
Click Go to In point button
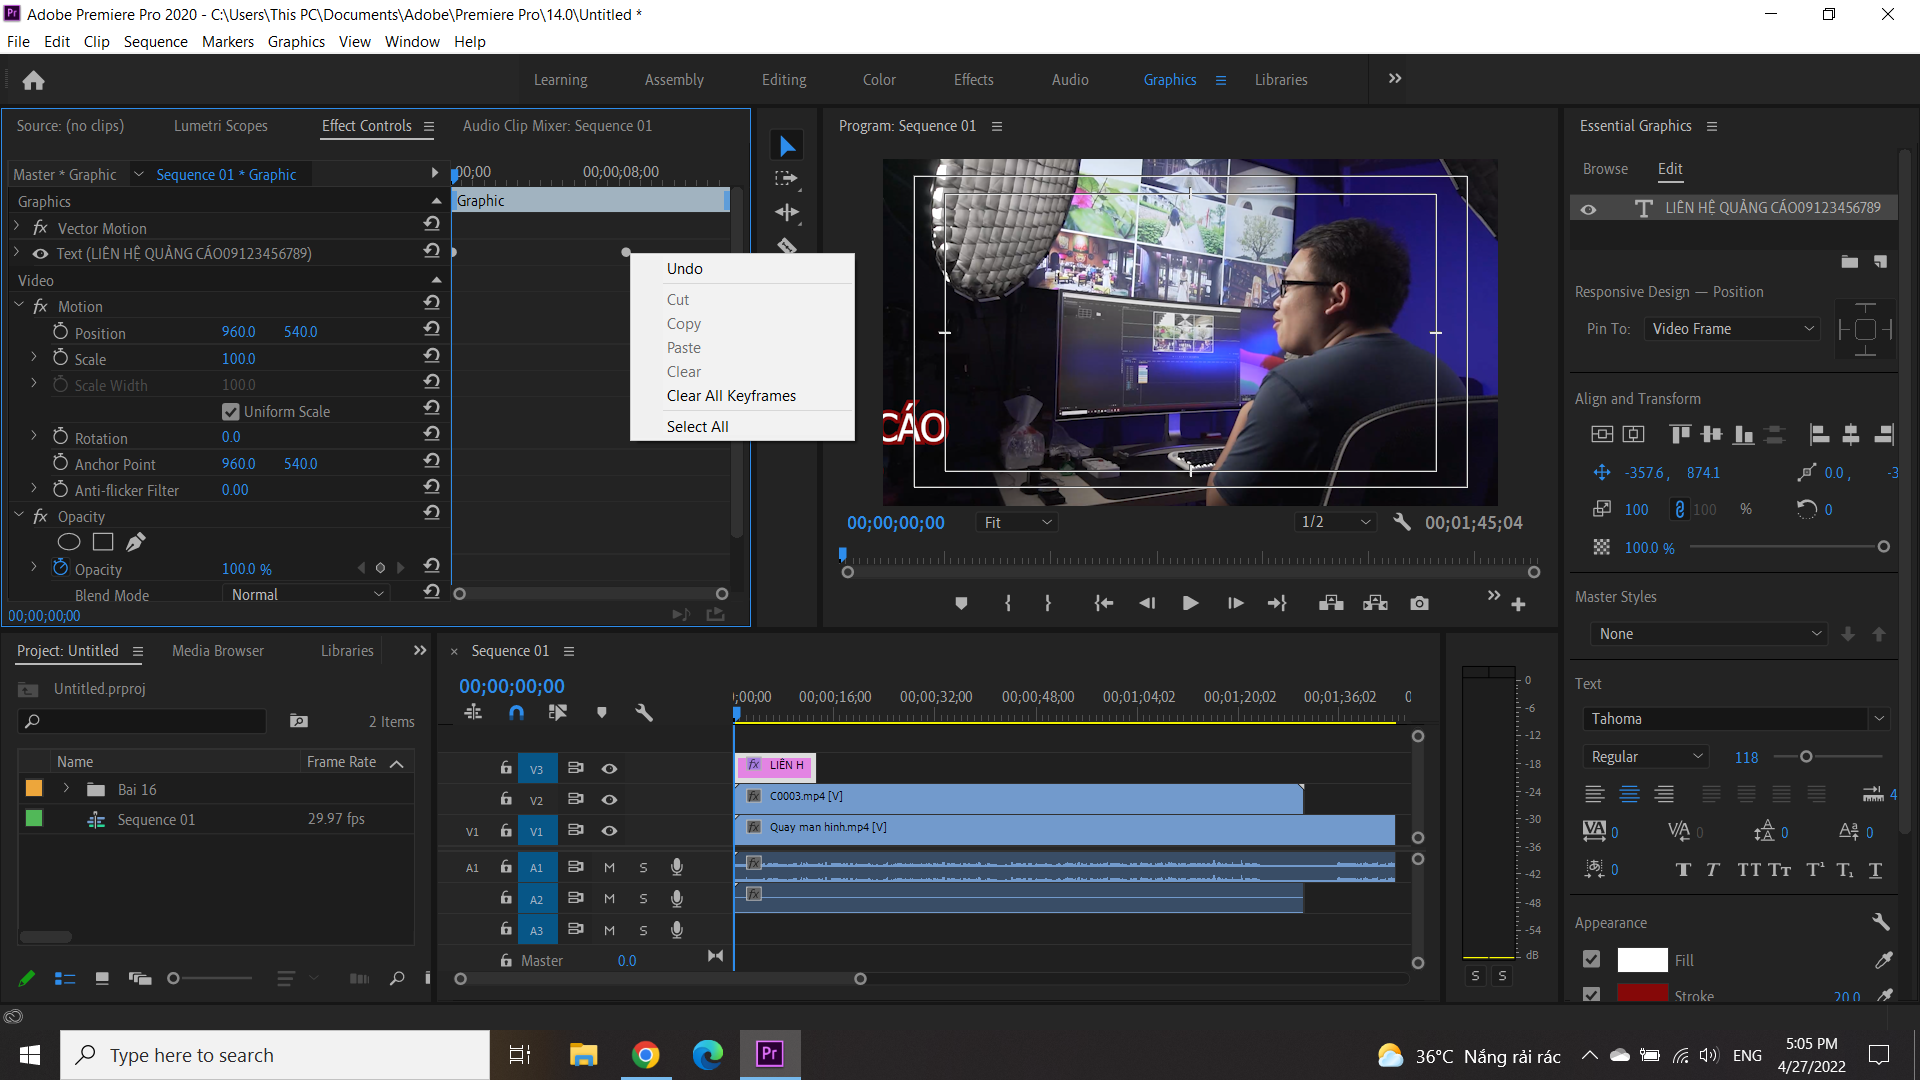[x=1104, y=603]
